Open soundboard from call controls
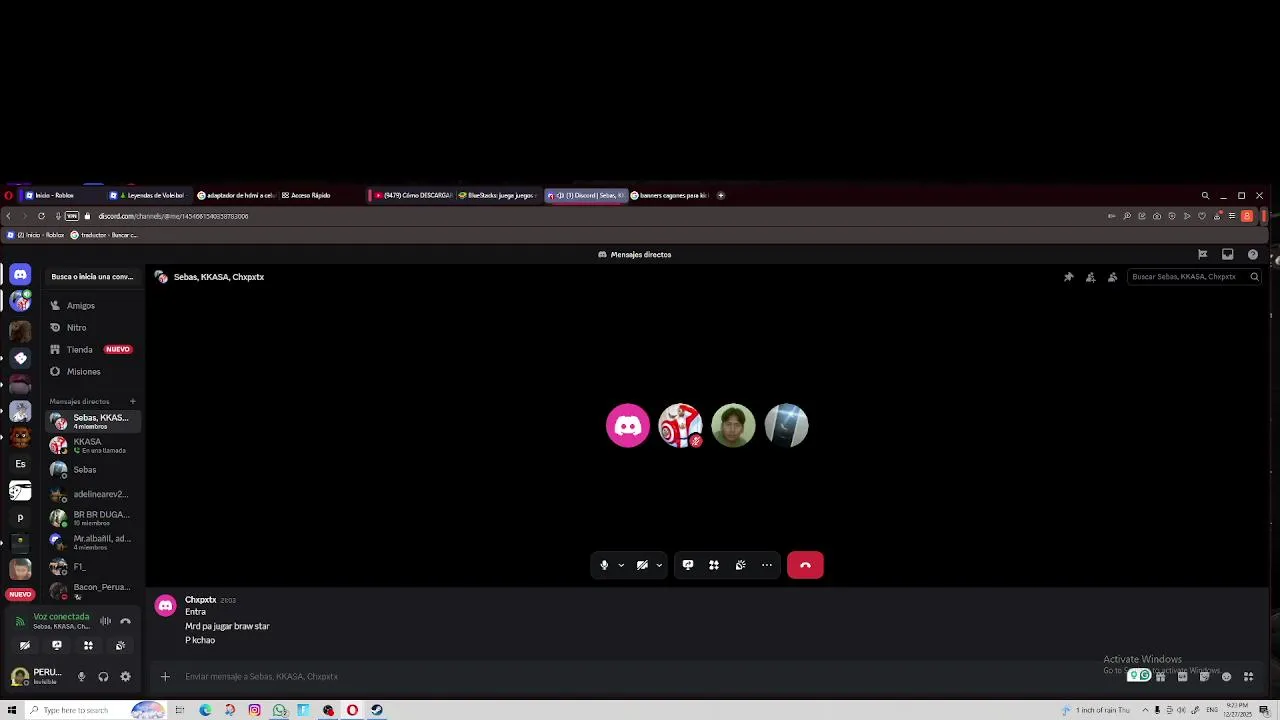This screenshot has height=720, width=1280. tap(741, 565)
